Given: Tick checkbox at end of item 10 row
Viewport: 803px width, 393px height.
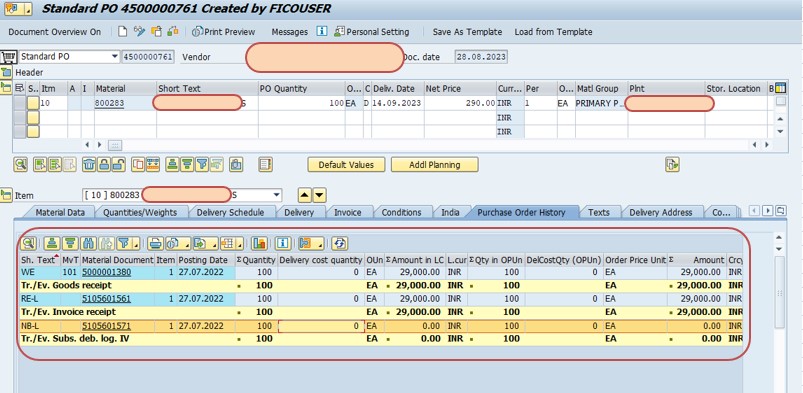Looking at the screenshot, I should click(x=780, y=101).
